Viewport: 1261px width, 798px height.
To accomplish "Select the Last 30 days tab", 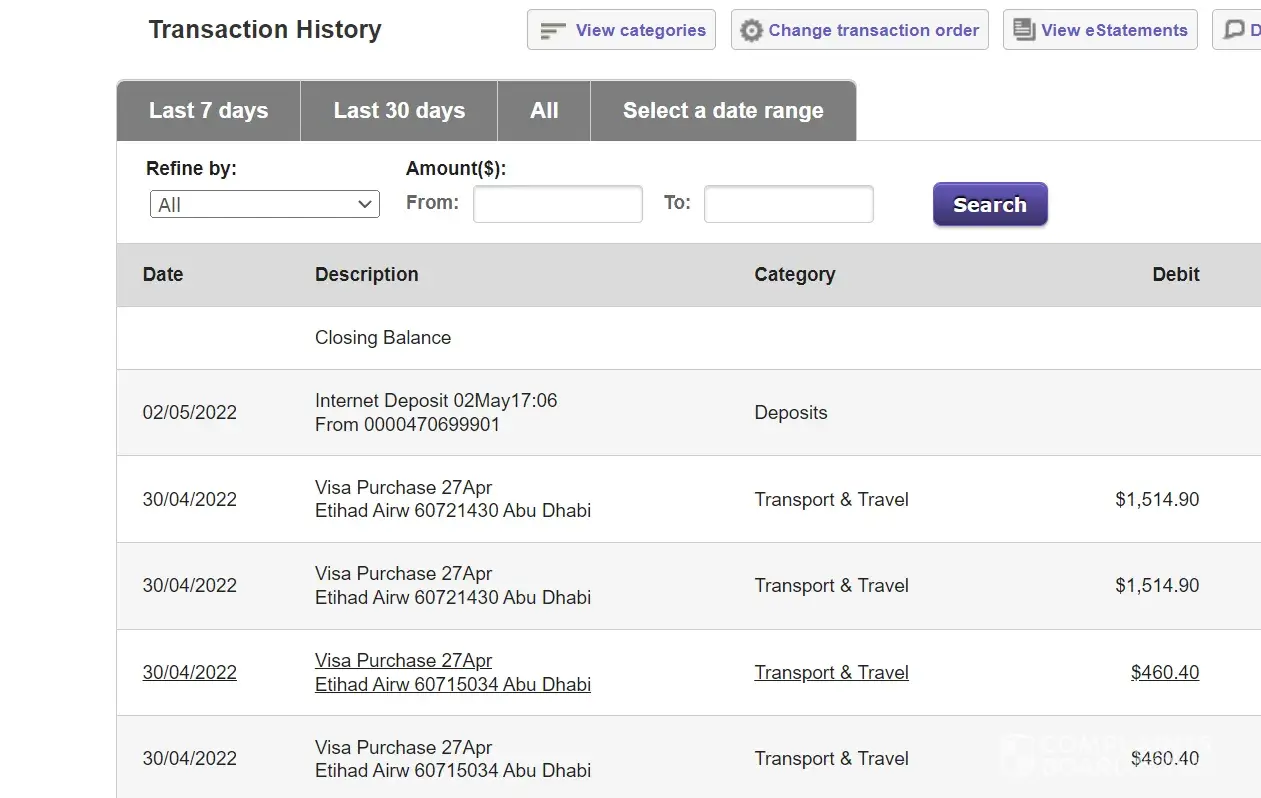I will pyautogui.click(x=399, y=111).
